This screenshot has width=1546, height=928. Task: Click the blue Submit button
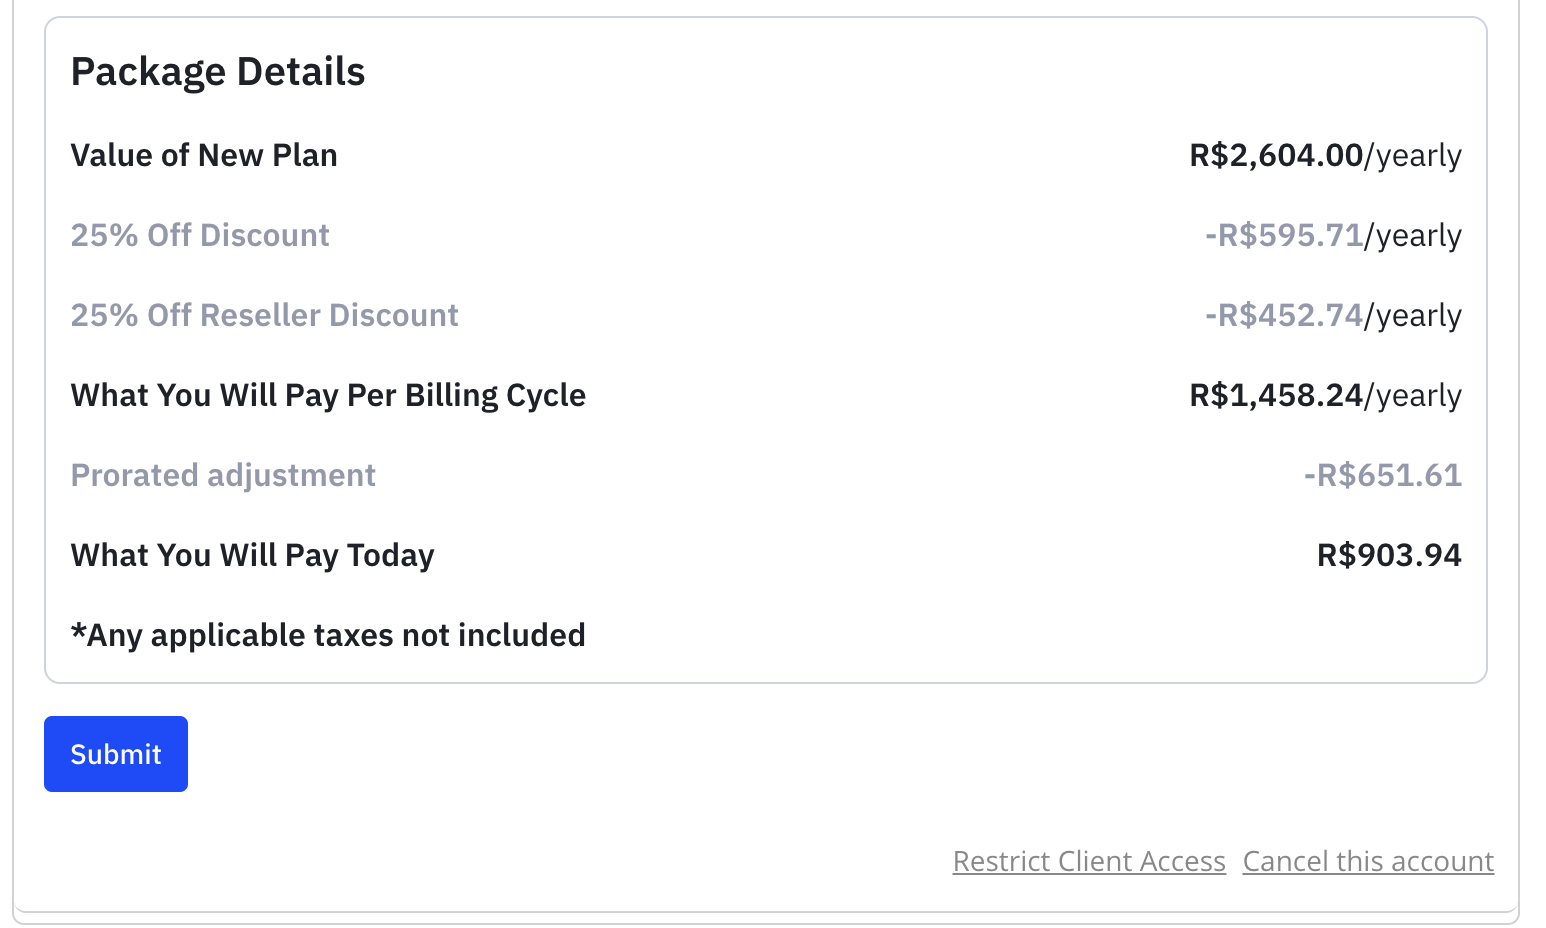click(116, 754)
